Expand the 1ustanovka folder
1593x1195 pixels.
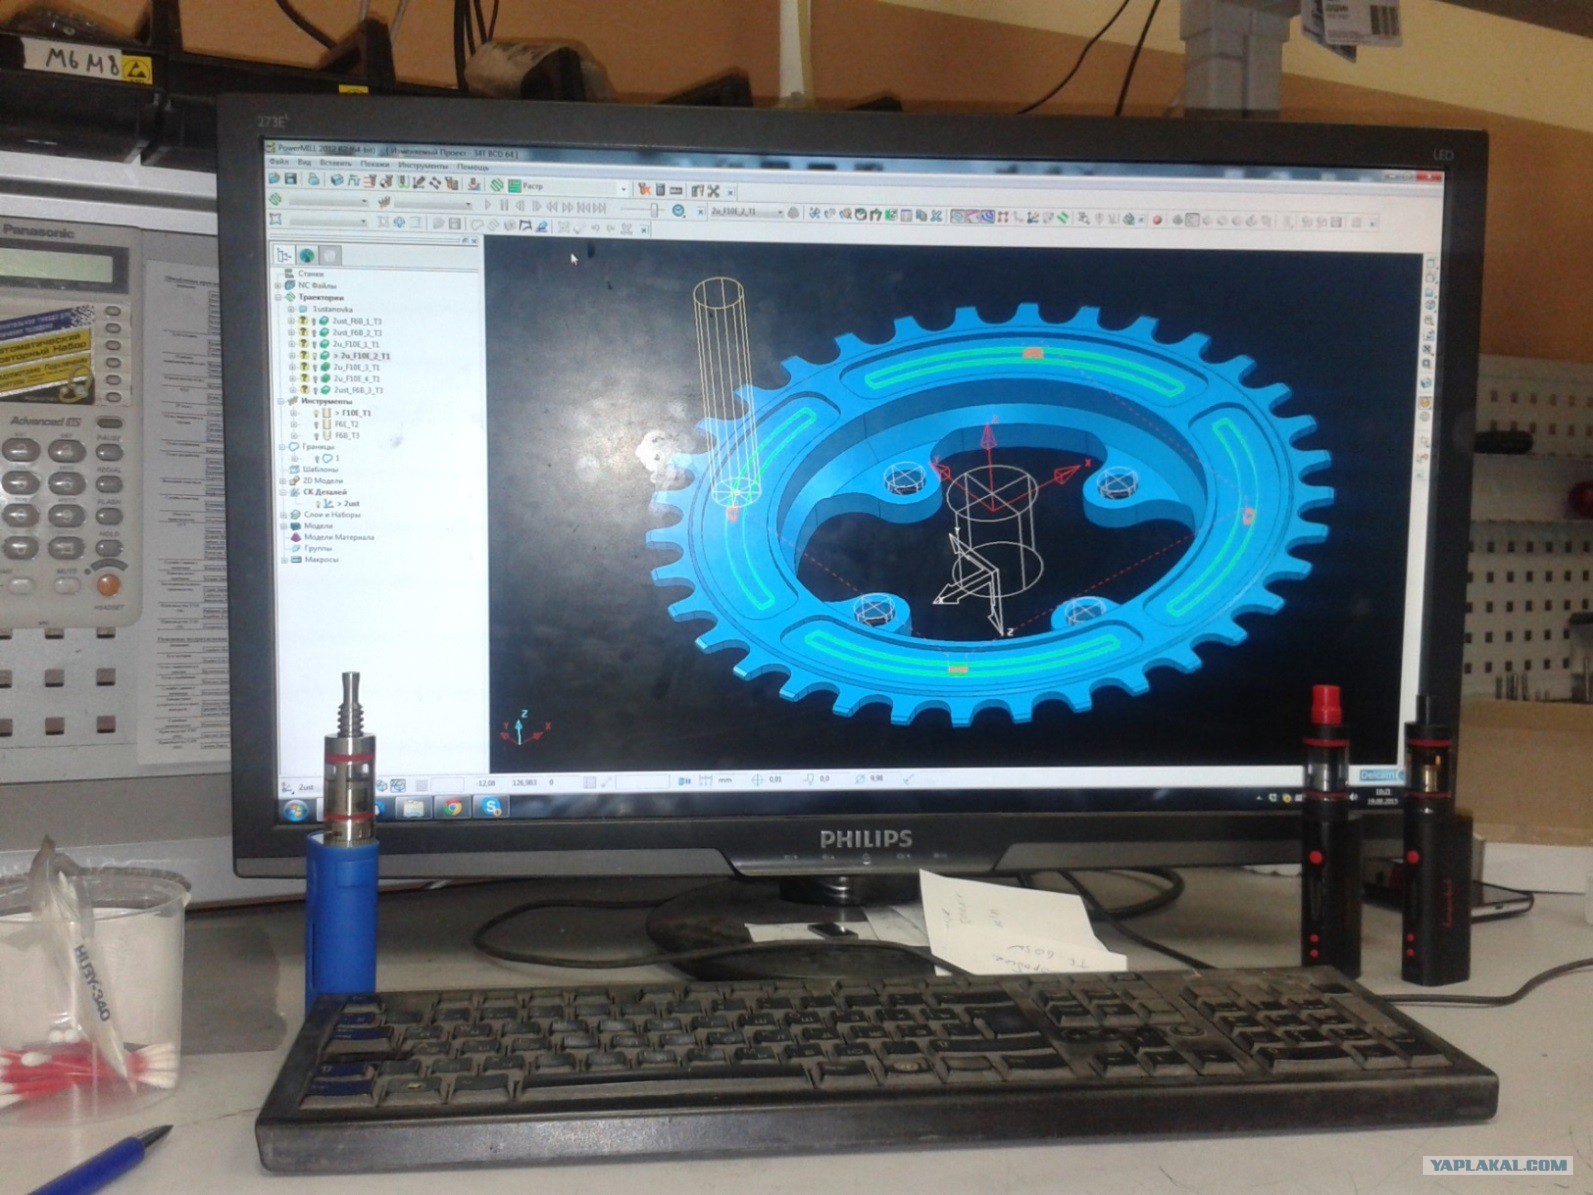290,309
